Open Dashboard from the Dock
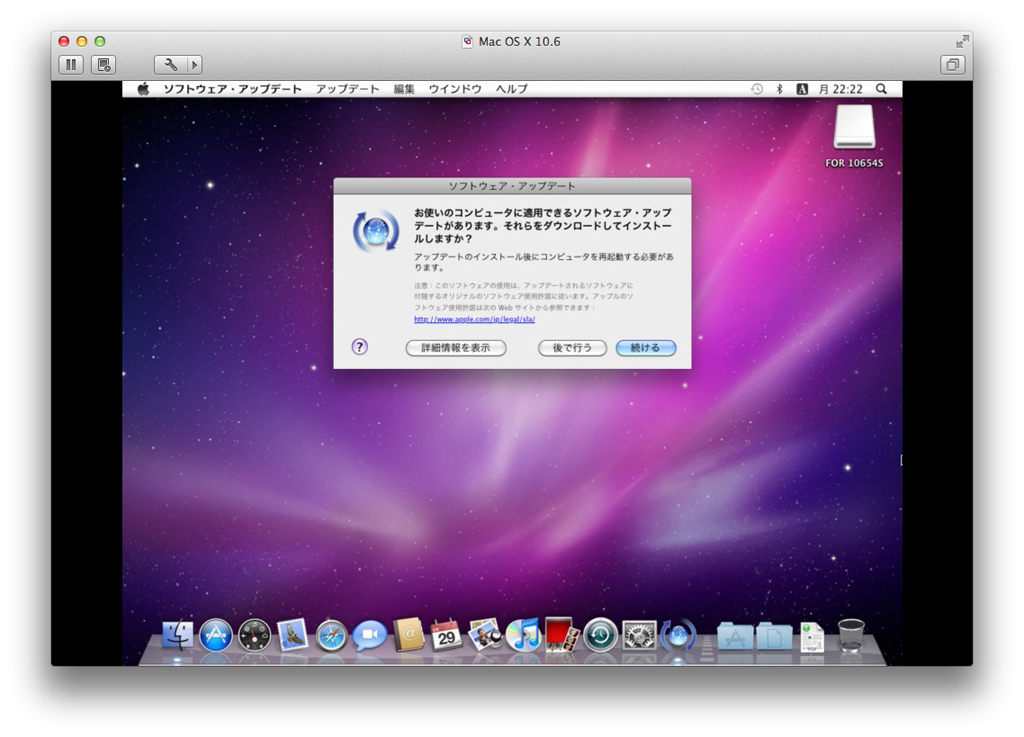This screenshot has height=737, width=1024. click(x=254, y=635)
